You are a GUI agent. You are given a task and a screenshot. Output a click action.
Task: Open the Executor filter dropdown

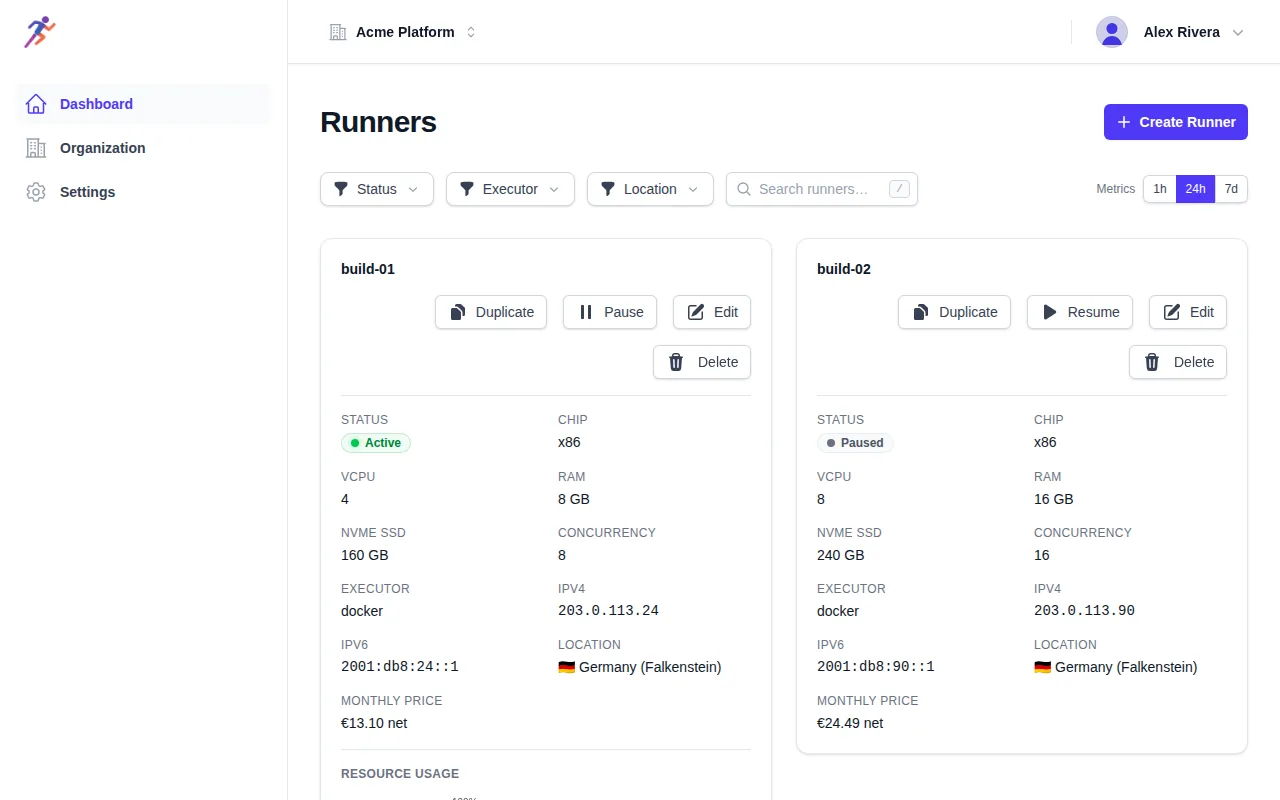click(510, 189)
